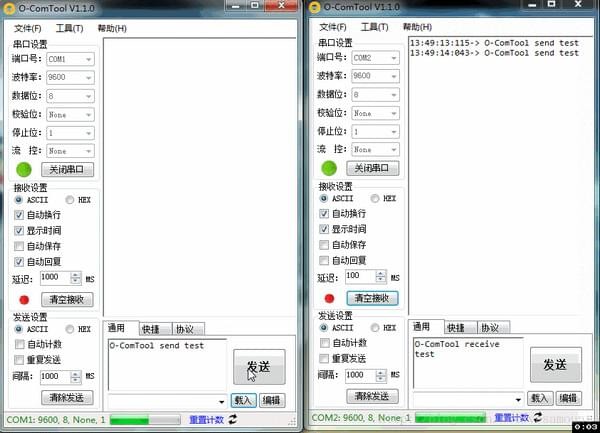Click 编辑 in the left window
Viewport: 600px width, 433px height.
click(x=272, y=400)
